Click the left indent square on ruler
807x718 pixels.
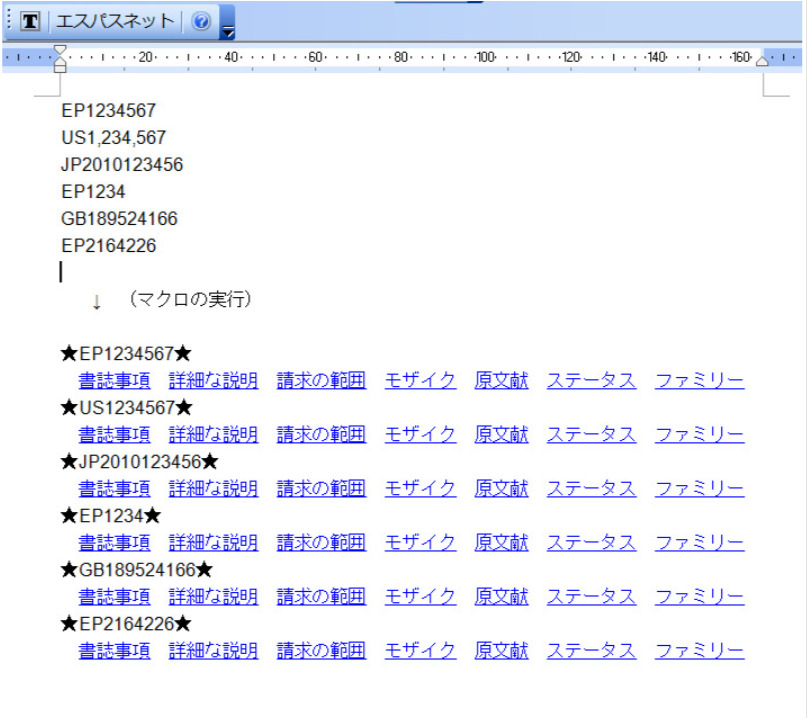(x=60, y=69)
